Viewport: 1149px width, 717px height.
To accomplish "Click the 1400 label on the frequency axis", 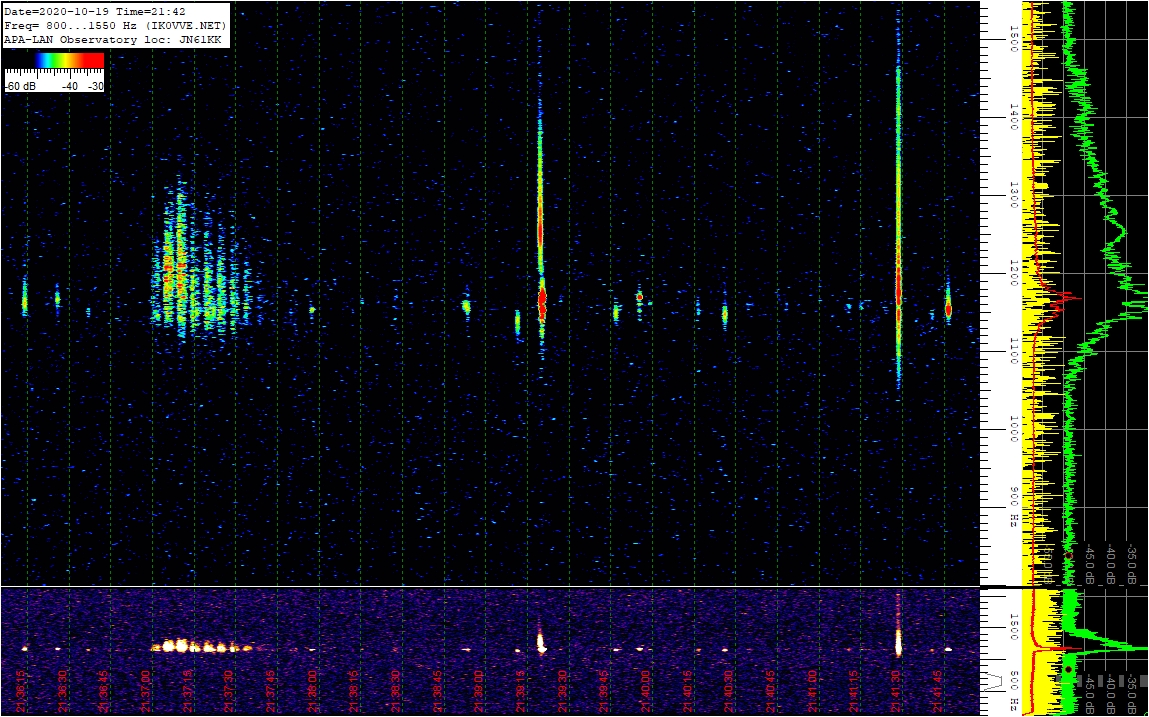I will [1014, 117].
